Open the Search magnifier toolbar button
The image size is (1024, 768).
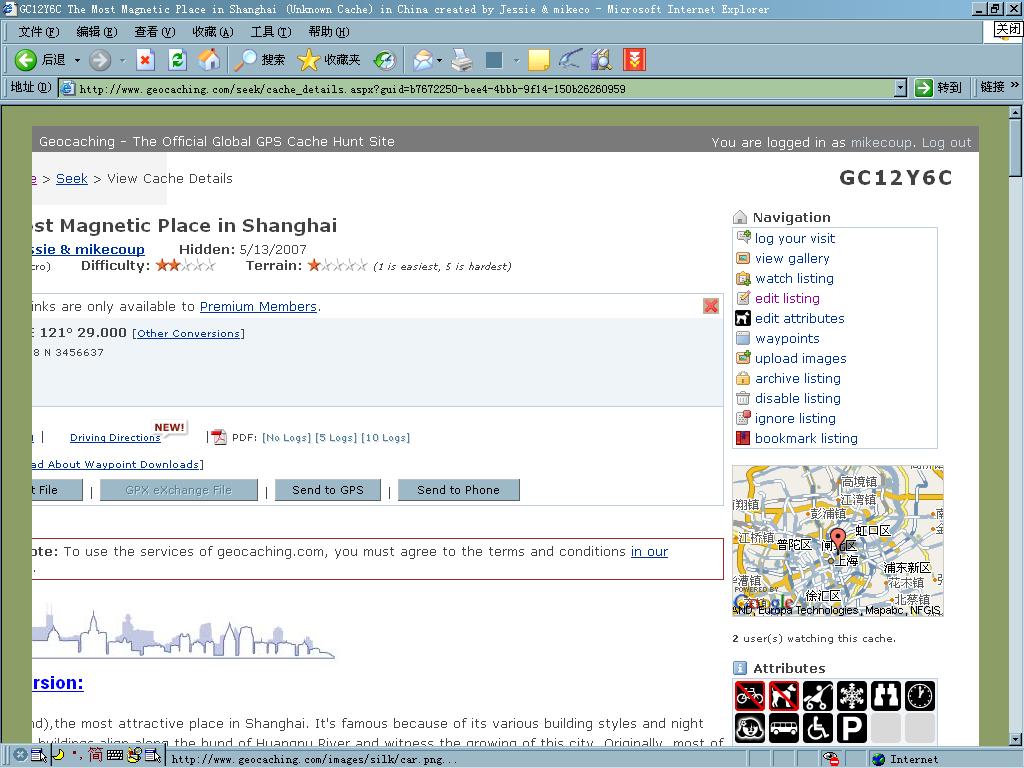click(260, 60)
